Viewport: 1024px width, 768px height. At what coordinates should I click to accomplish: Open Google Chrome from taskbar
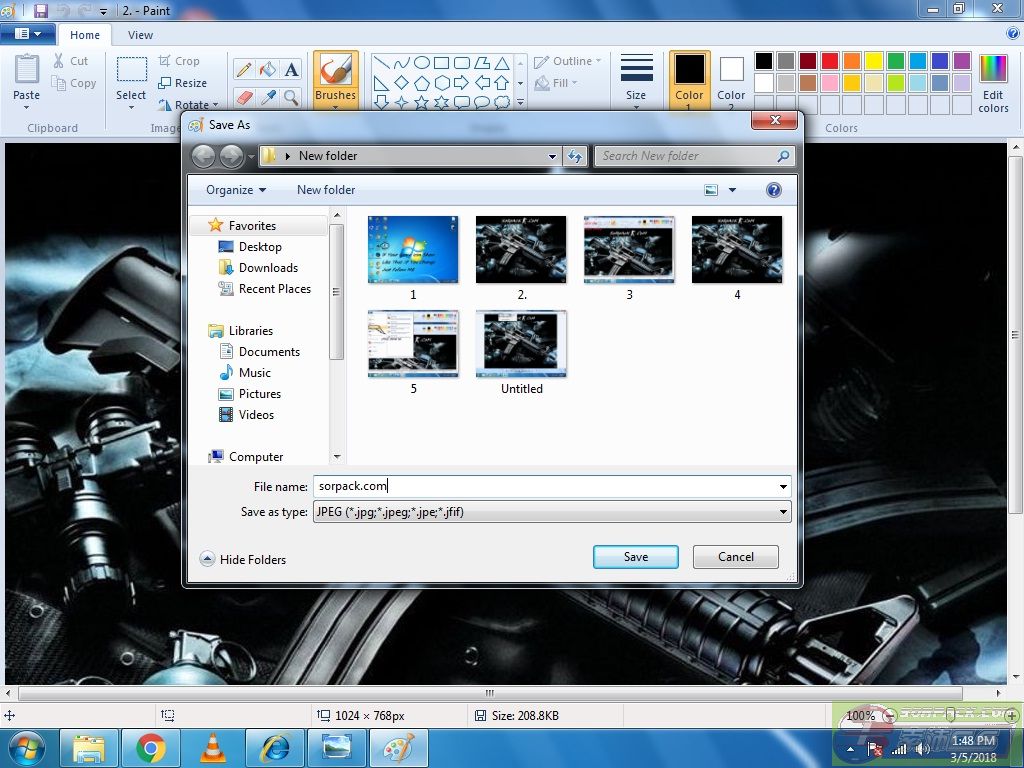pyautogui.click(x=151, y=748)
